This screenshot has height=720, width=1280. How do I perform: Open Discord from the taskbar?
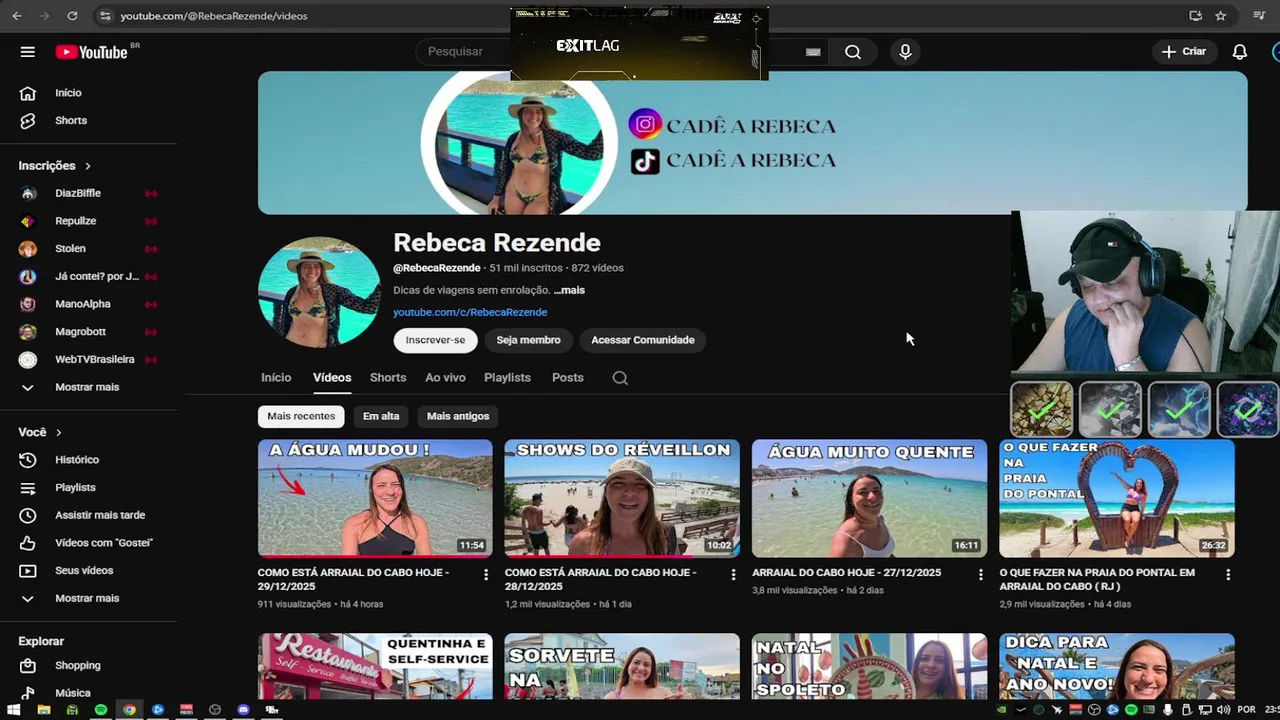point(243,710)
